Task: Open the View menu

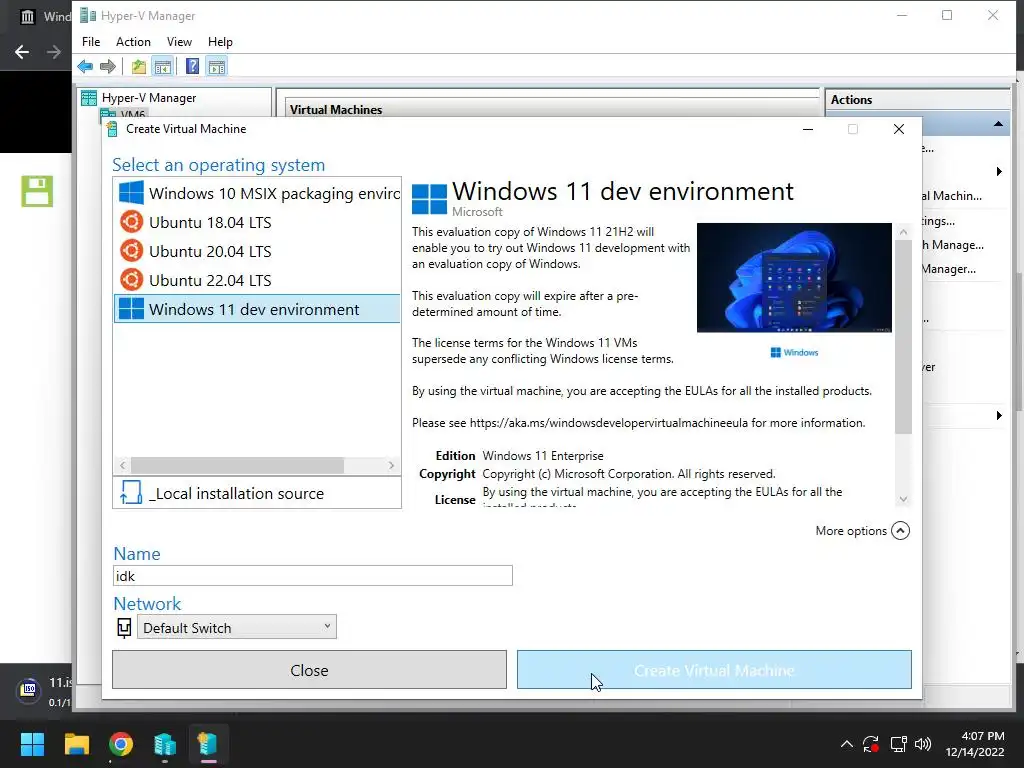Action: coord(179,42)
